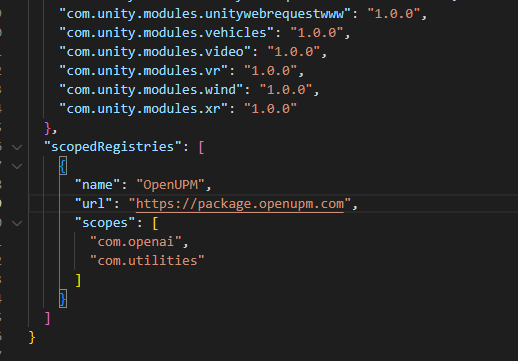Screen dimensions: 518x361
Task: Click the "1.0.0" value of vr
Action: (271, 71)
